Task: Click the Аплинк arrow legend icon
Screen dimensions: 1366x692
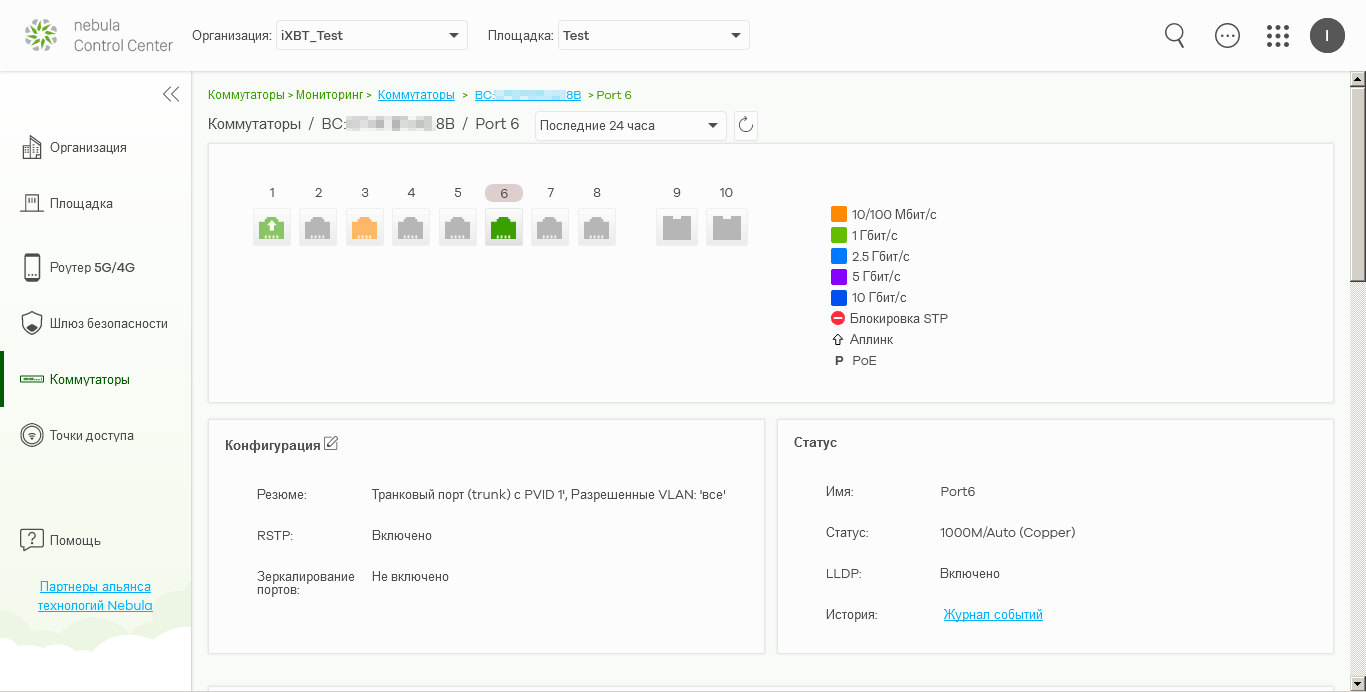Action: point(838,340)
